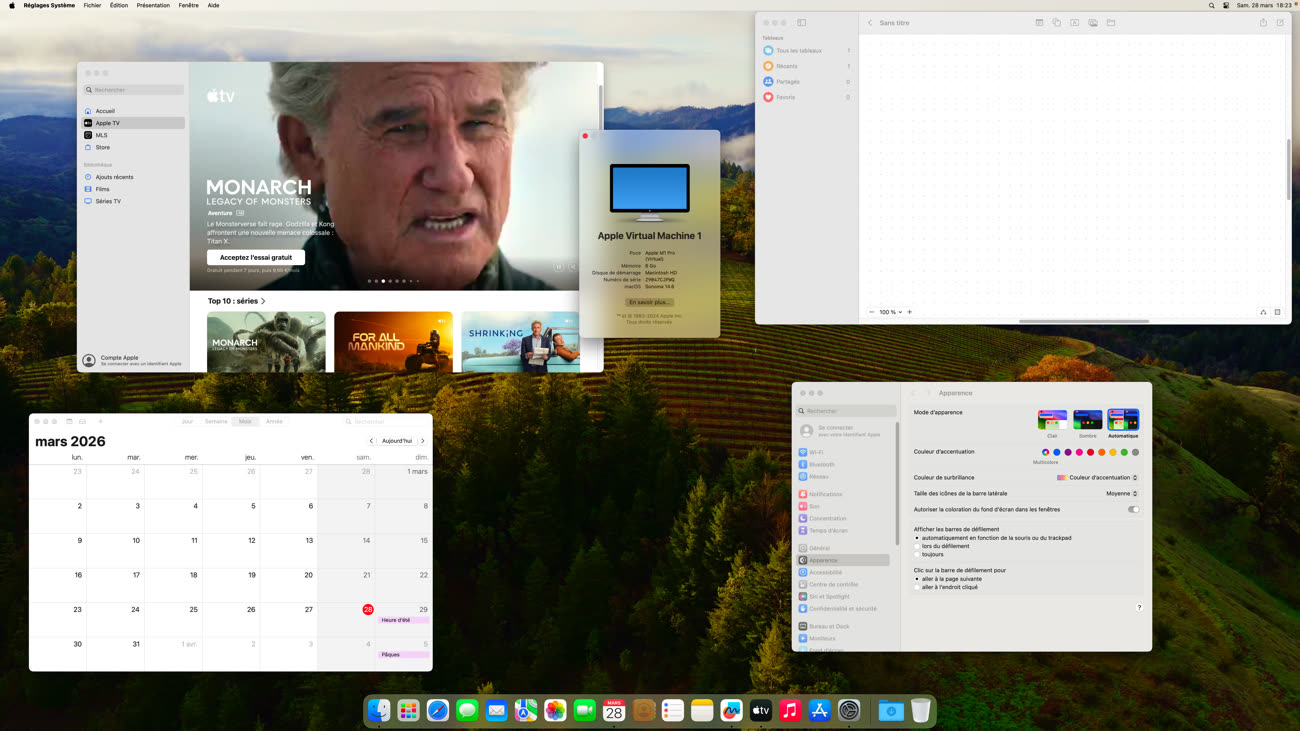Image resolution: width=1300 pixels, height=731 pixels.
Task: Open the Freeform media insert tool
Action: [1093, 23]
